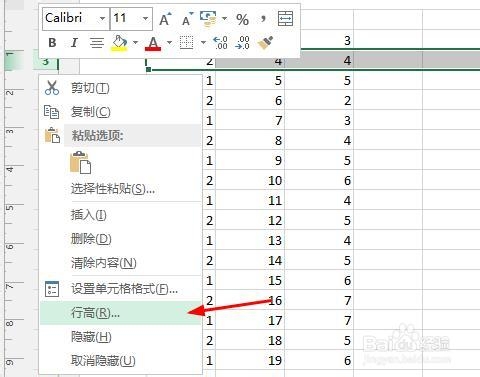Click increase decimal places icon
The image size is (480, 377).
tap(220, 43)
